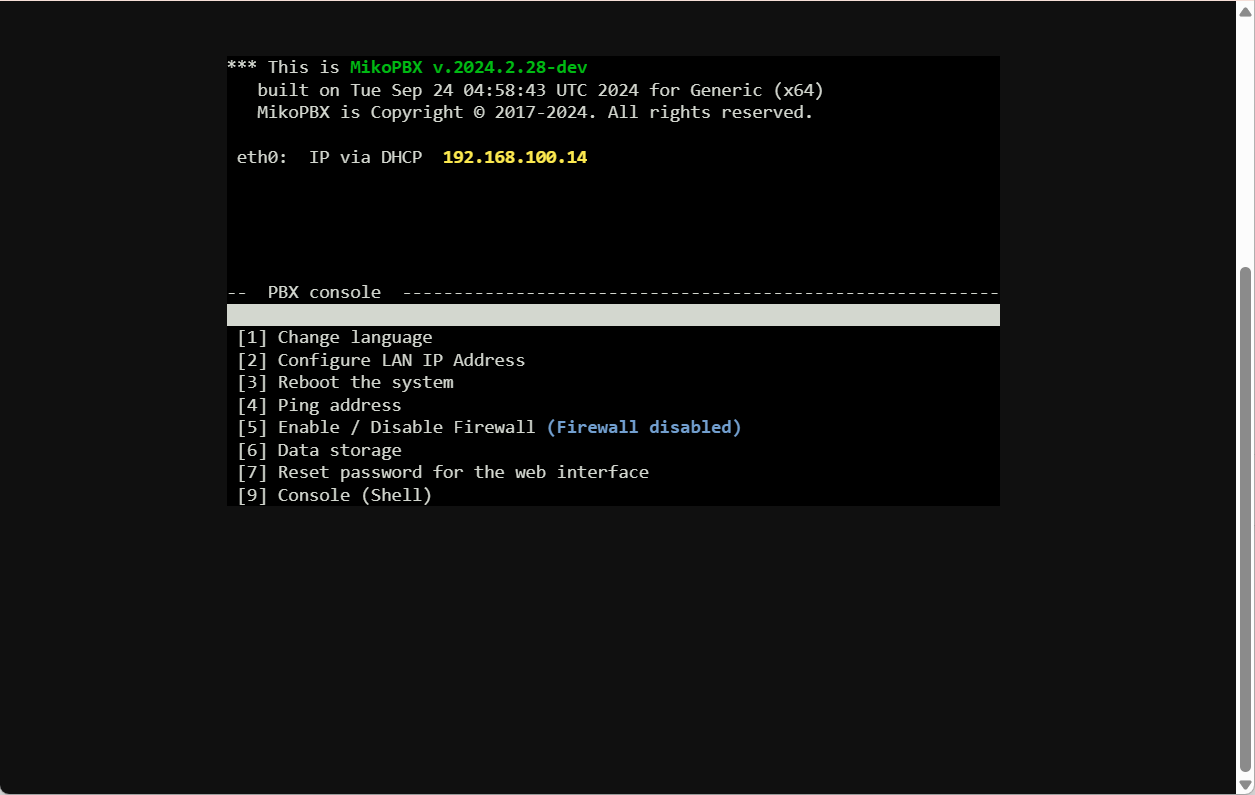Image resolution: width=1255 pixels, height=795 pixels.
Task: Click the "eth0:" interface label
Action: coord(262,158)
